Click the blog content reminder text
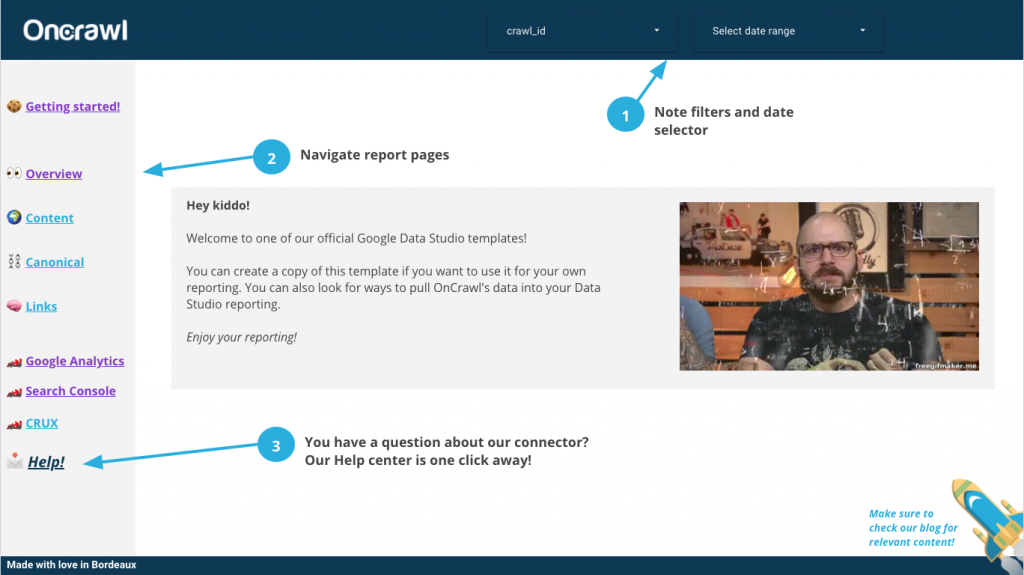1024x575 pixels. tap(913, 528)
